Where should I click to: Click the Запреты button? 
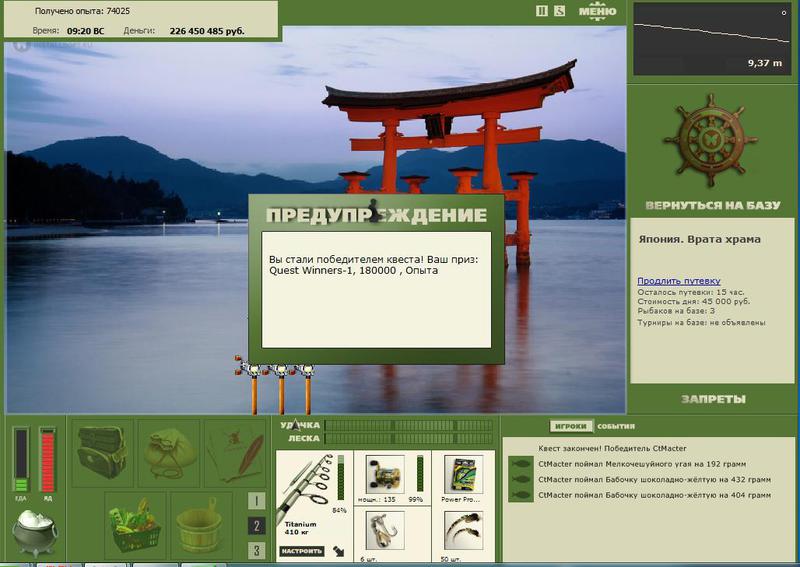coord(713,399)
